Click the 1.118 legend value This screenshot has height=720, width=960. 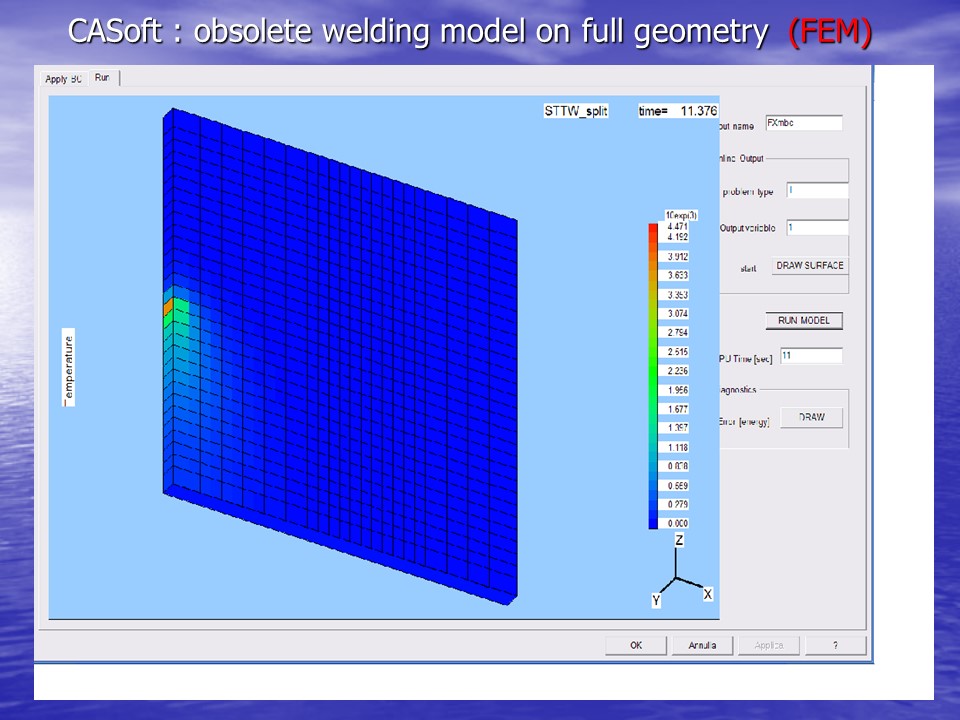[678, 448]
